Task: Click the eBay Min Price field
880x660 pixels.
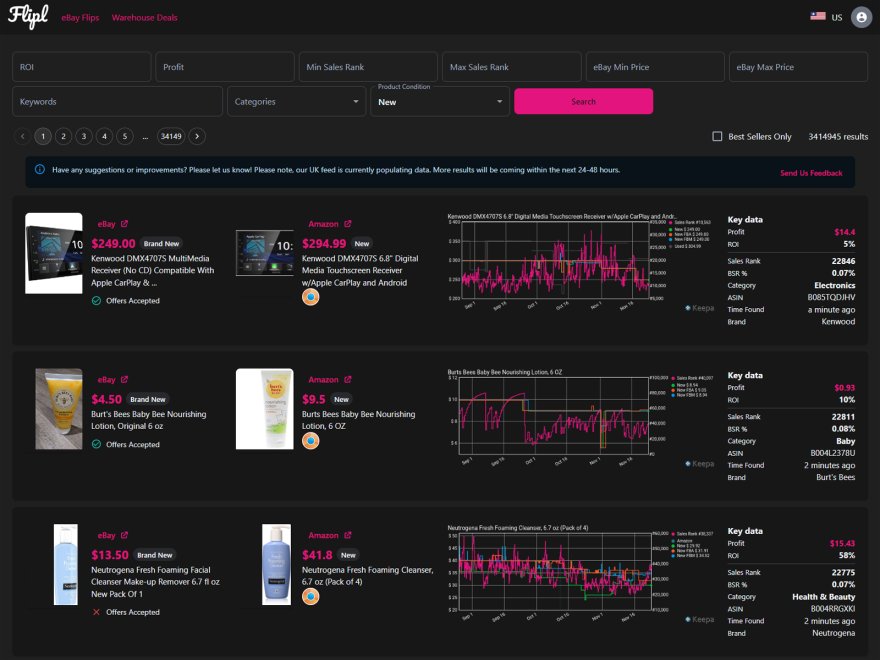Action: tap(655, 67)
